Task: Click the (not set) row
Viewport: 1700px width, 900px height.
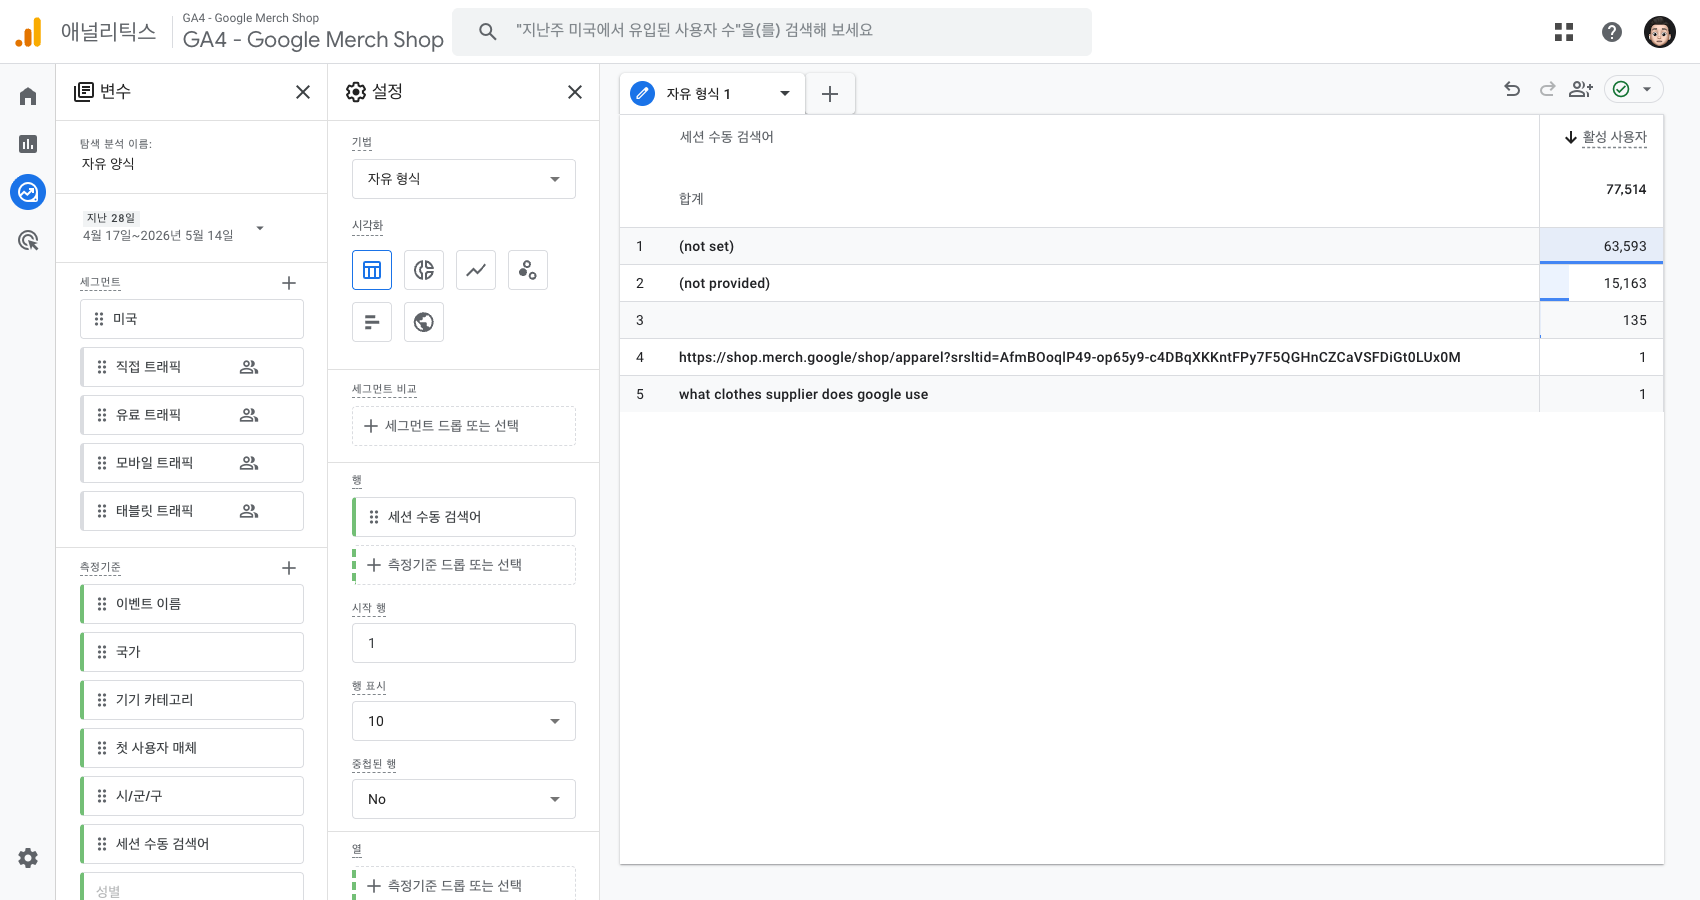Action: pos(1141,246)
